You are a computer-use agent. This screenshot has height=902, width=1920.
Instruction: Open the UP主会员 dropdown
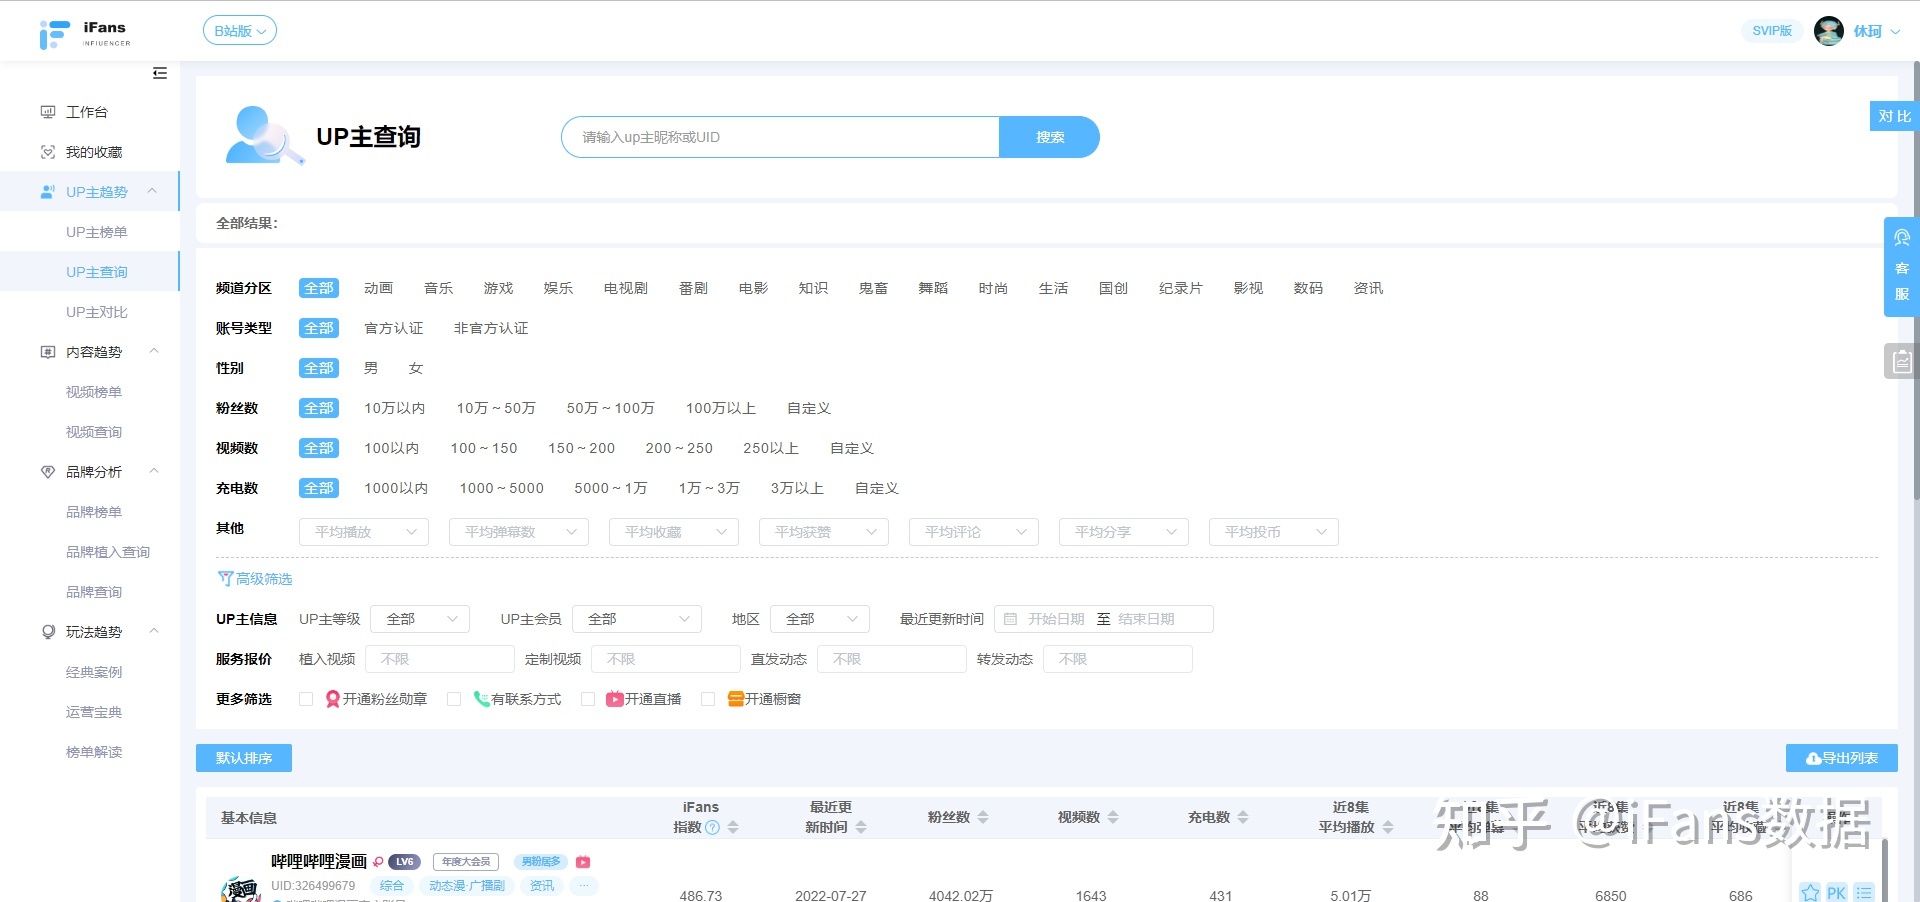637,619
